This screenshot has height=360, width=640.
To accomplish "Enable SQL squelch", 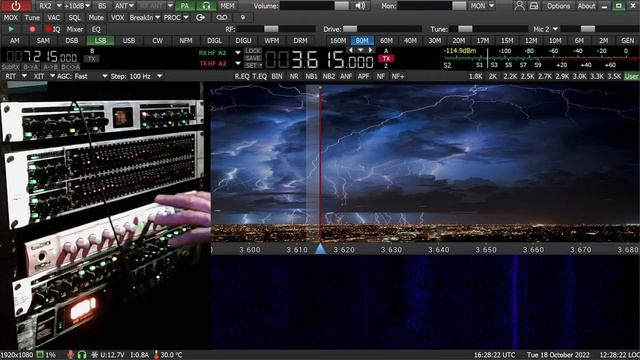I will pos(75,18).
